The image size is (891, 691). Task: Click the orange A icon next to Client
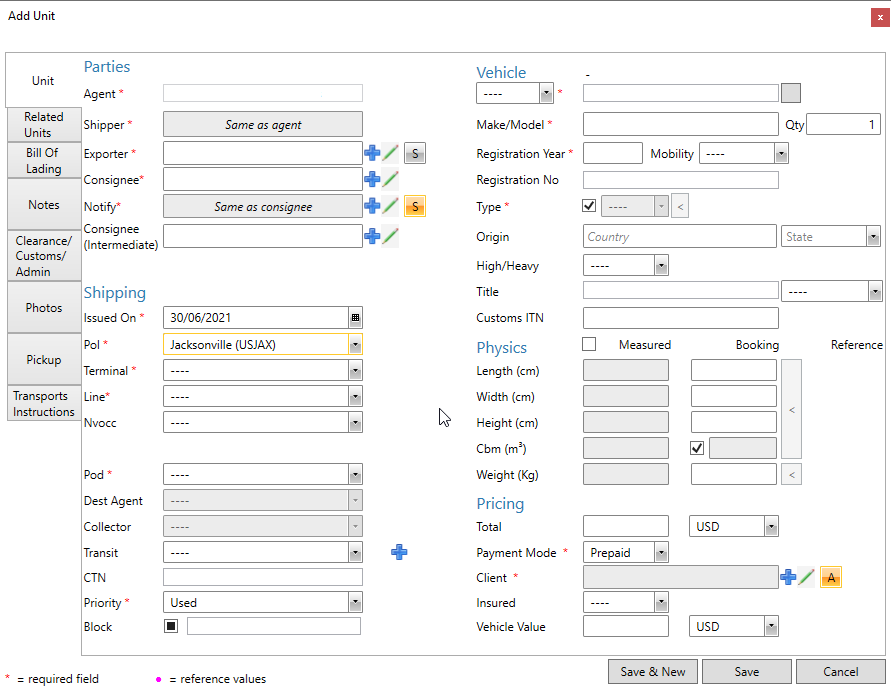pos(831,577)
